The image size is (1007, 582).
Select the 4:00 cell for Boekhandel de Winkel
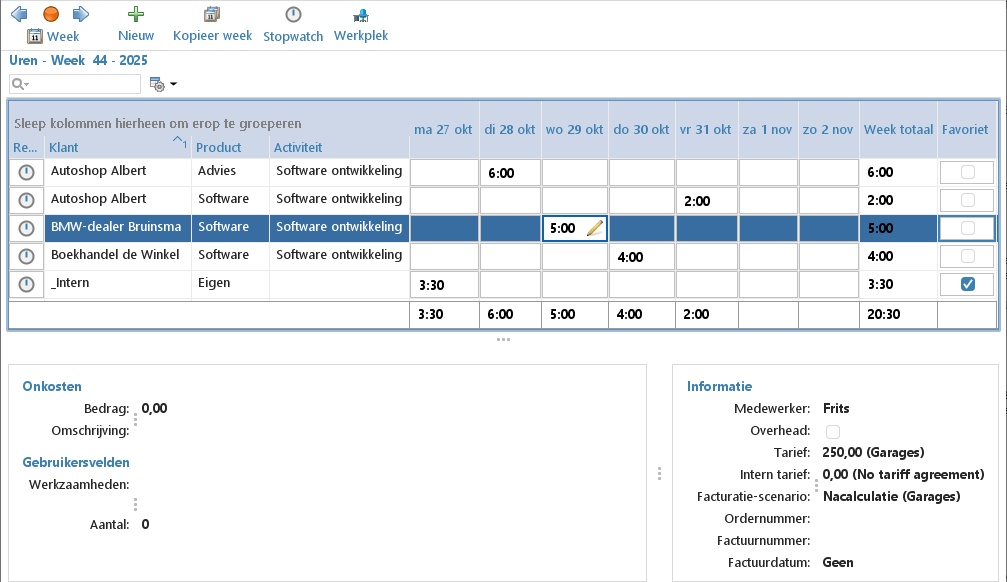pyautogui.click(x=642, y=257)
